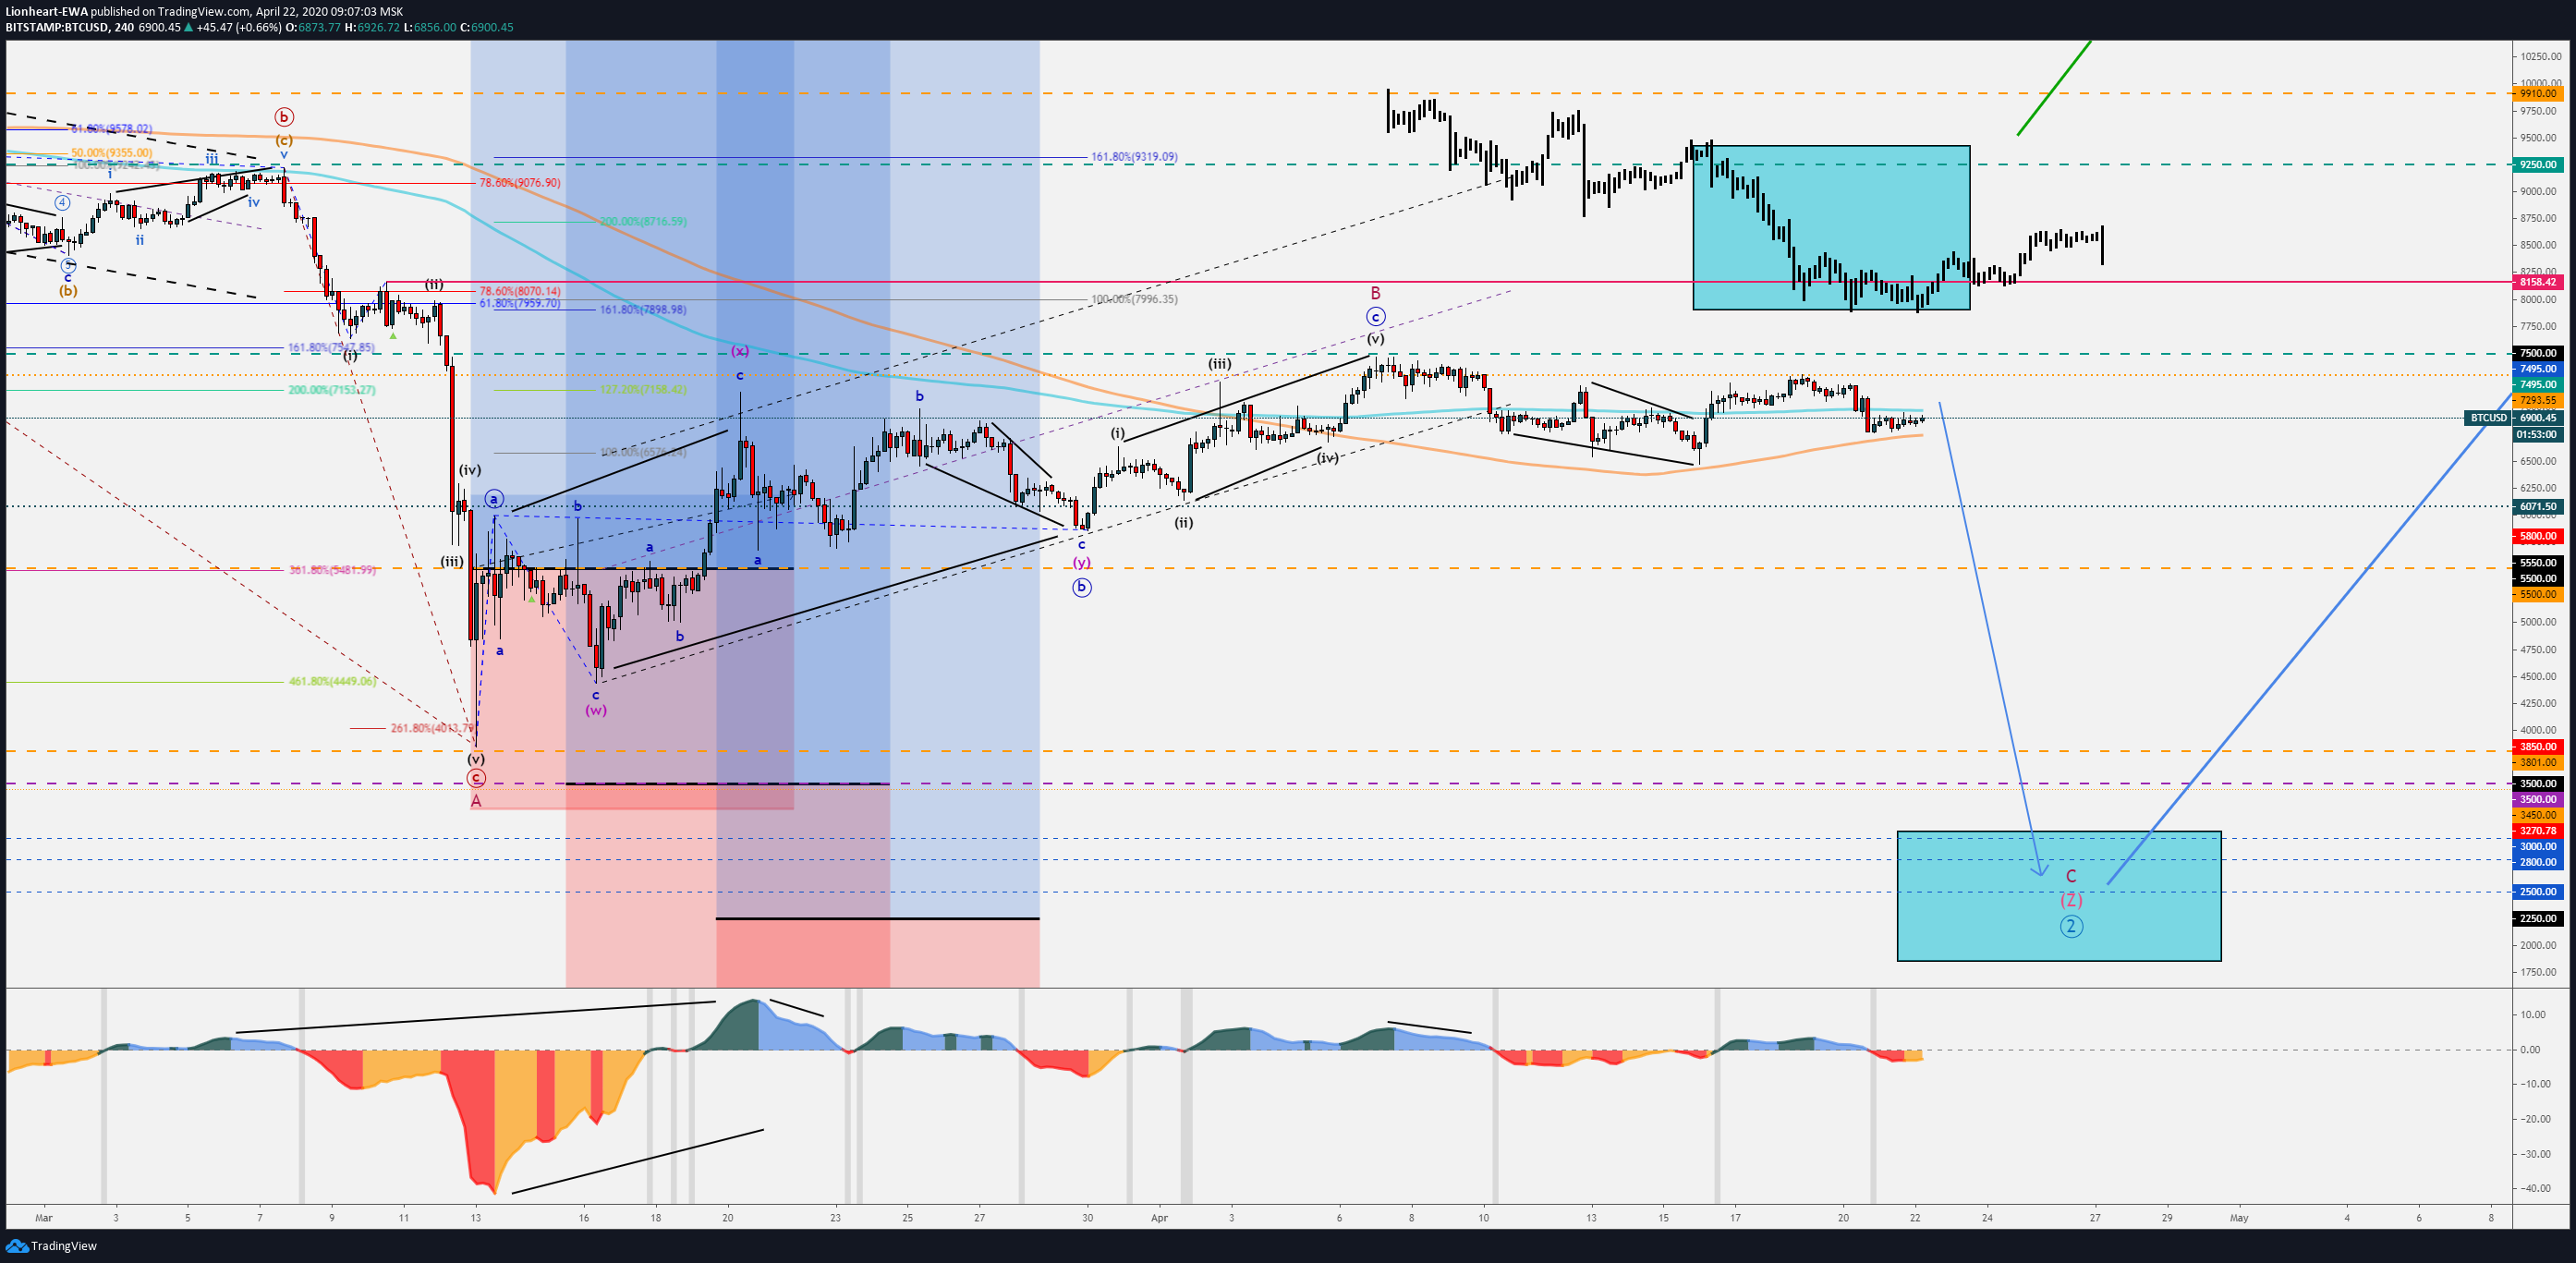Click the orange 3801.00 price label
2576x1263 pixels.
2538,763
